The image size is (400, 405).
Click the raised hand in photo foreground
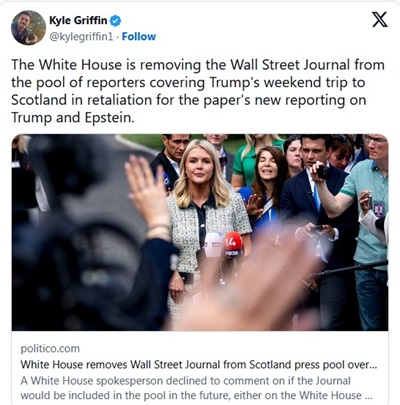(148, 192)
